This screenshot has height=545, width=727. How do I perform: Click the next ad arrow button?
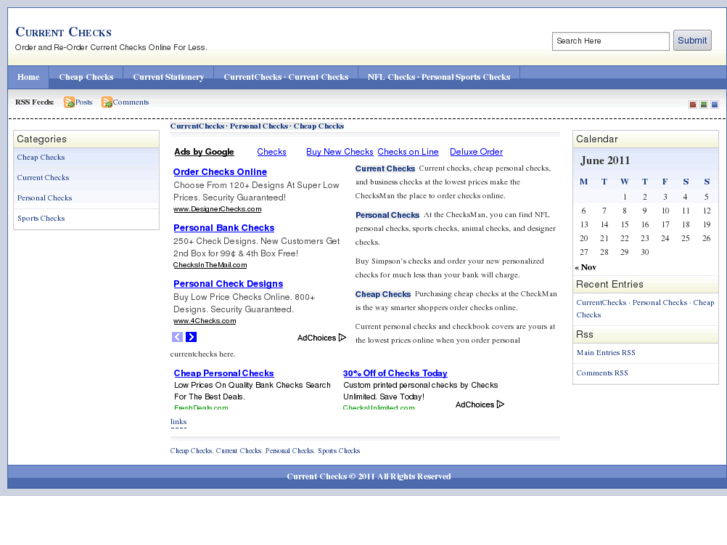point(191,337)
